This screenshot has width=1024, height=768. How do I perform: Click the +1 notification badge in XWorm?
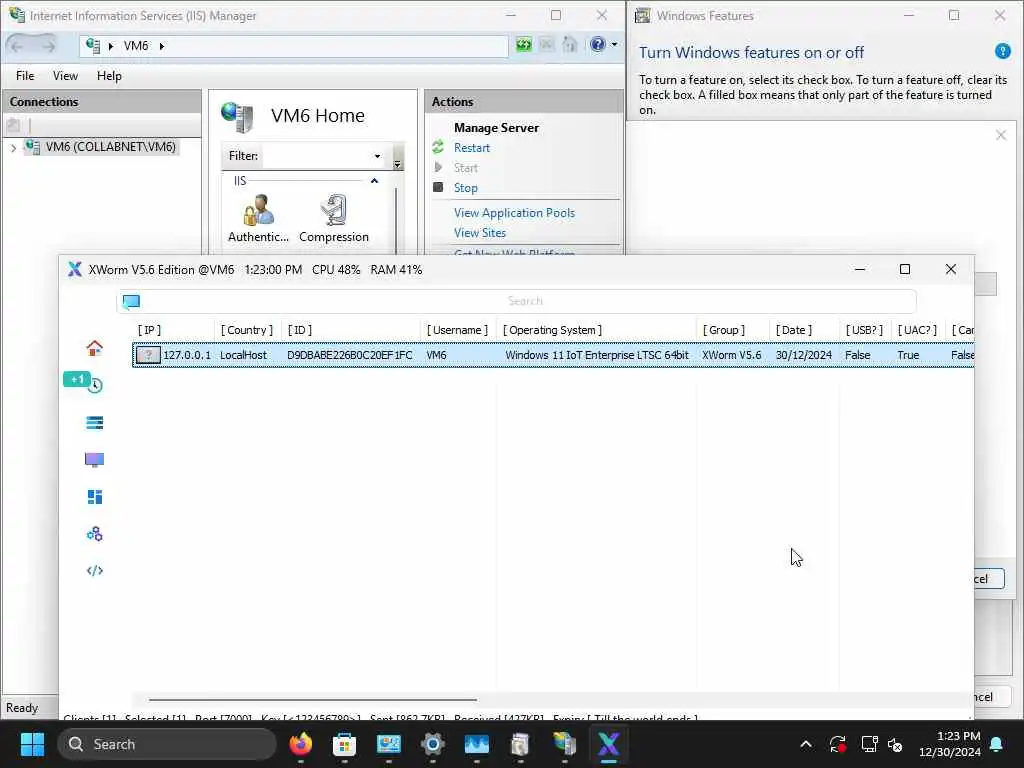76,379
